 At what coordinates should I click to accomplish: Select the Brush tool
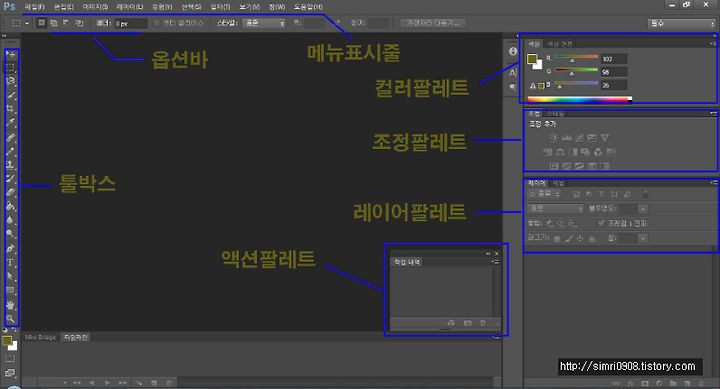[11, 151]
